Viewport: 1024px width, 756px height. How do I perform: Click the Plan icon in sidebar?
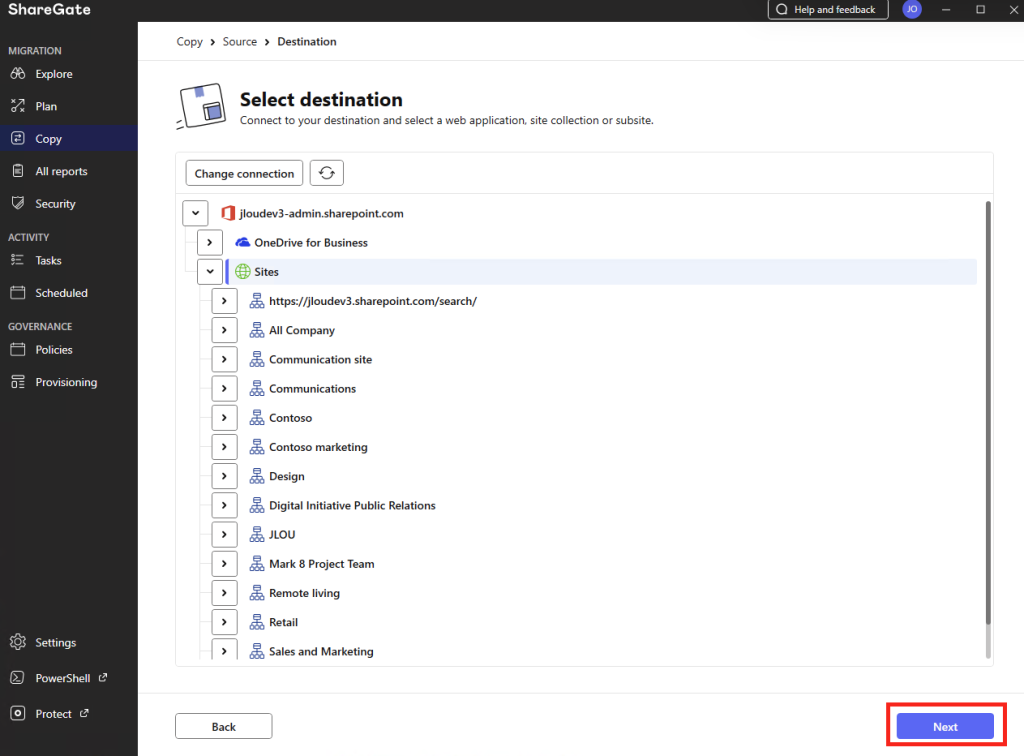tap(18, 106)
